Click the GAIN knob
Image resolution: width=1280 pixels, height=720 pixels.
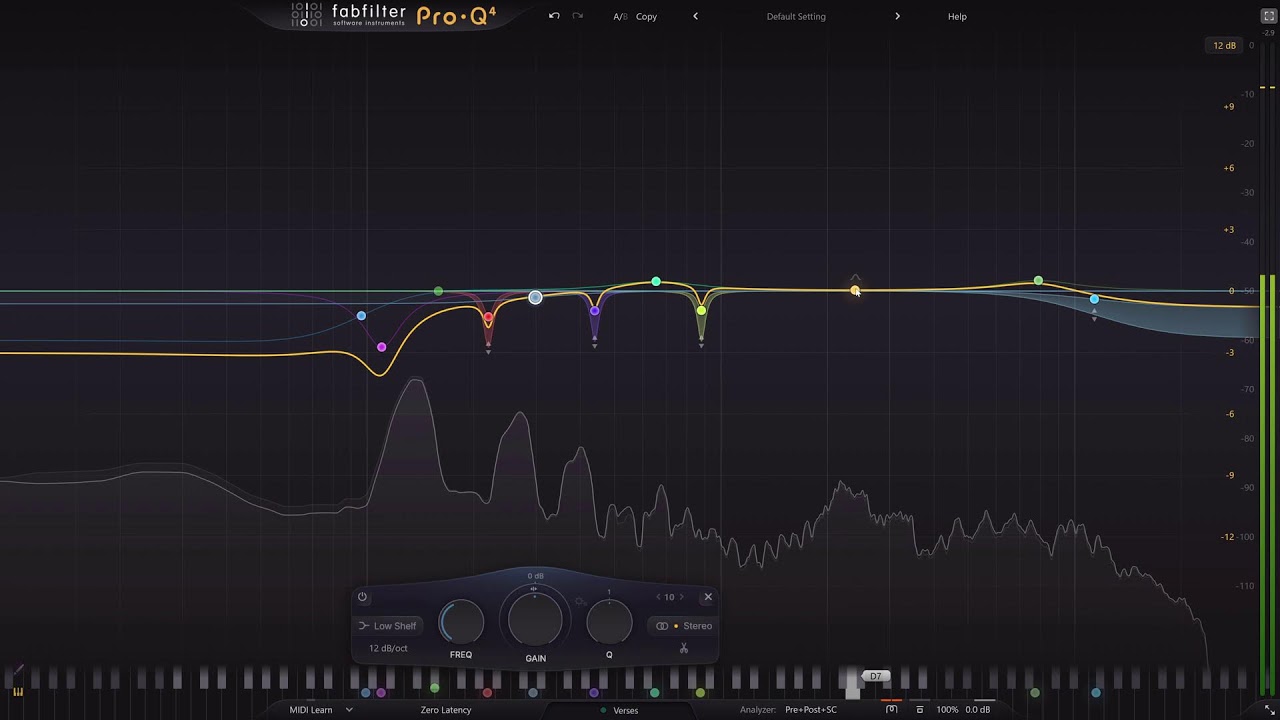click(x=535, y=619)
